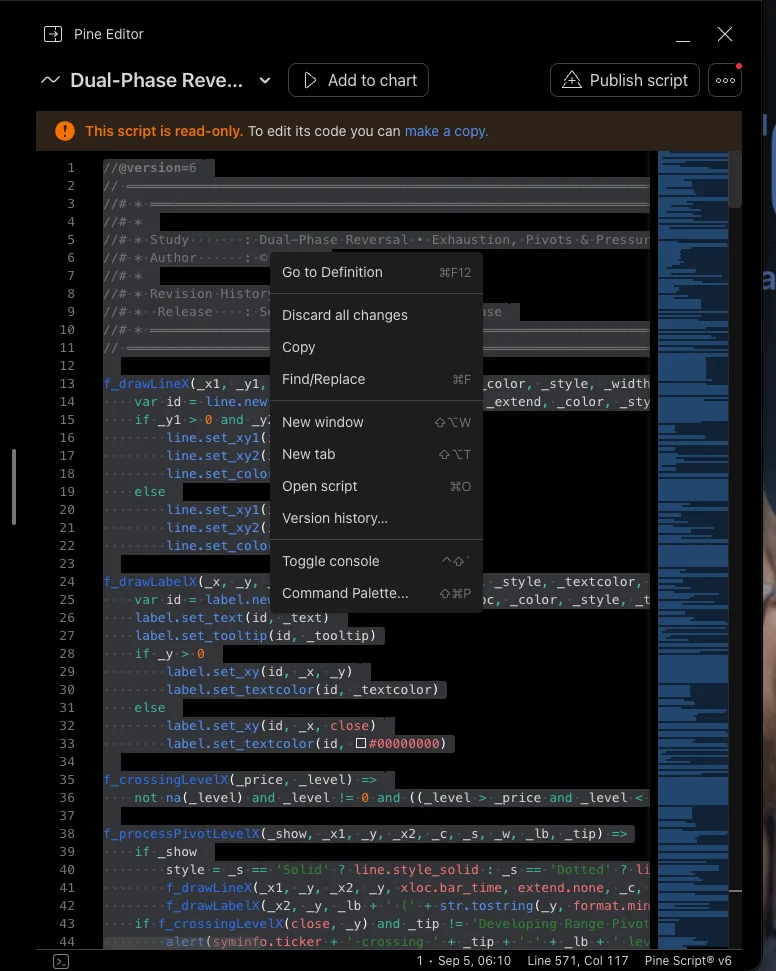Click the console toggle icon in status bar
The height and width of the screenshot is (971, 776).
61,961
